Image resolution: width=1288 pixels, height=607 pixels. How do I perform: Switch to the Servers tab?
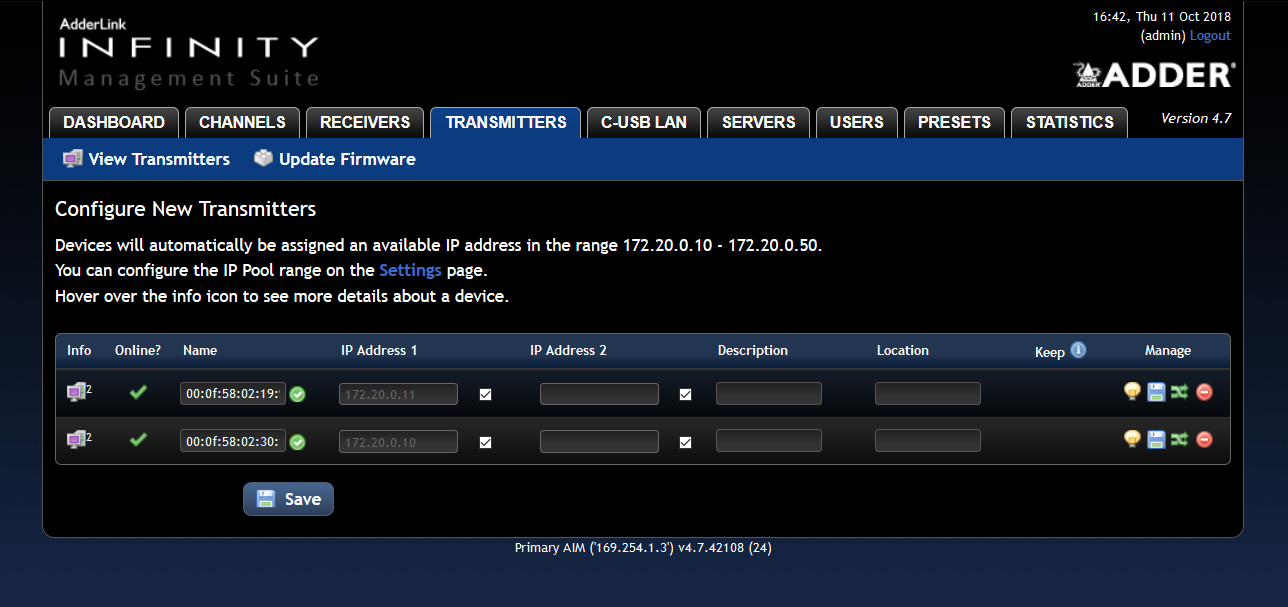(x=759, y=122)
